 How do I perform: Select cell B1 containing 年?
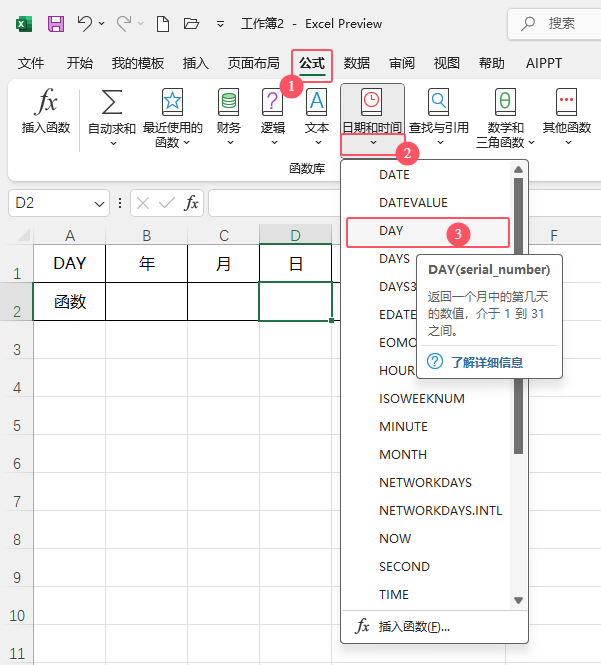pos(146,263)
